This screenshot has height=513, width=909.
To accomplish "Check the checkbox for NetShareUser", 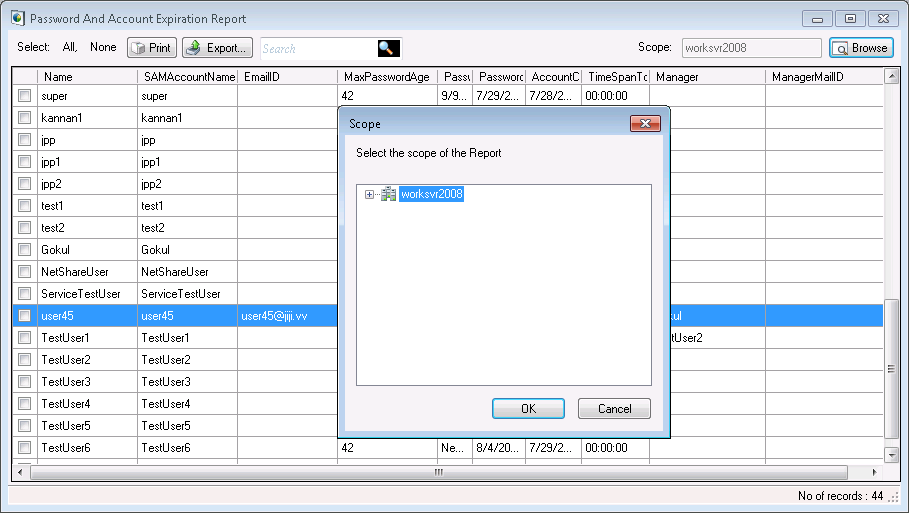I will click(24, 272).
